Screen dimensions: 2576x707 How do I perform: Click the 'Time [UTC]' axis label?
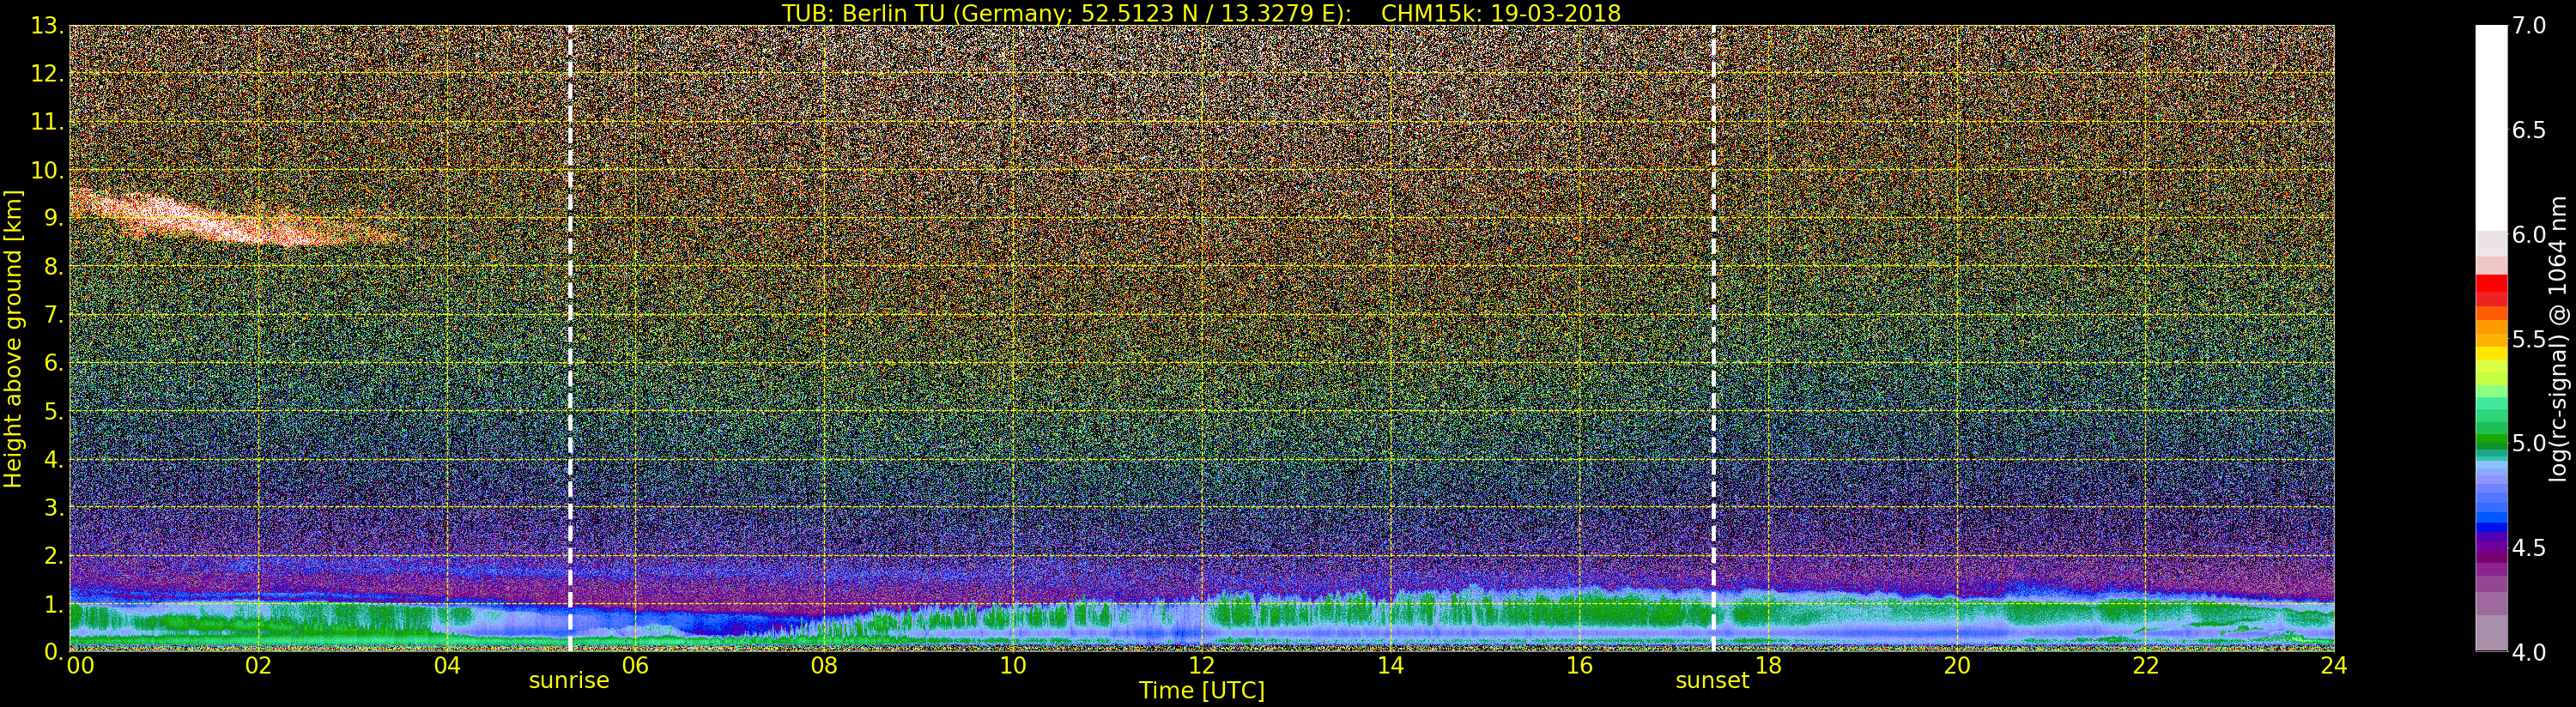pos(1201,691)
